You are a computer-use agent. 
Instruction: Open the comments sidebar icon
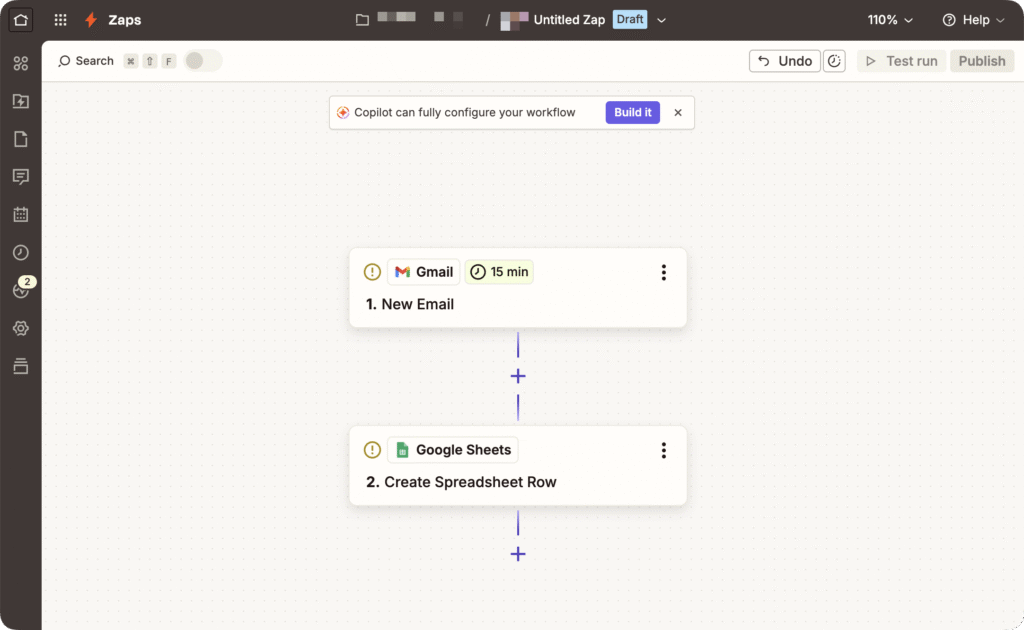point(21,177)
